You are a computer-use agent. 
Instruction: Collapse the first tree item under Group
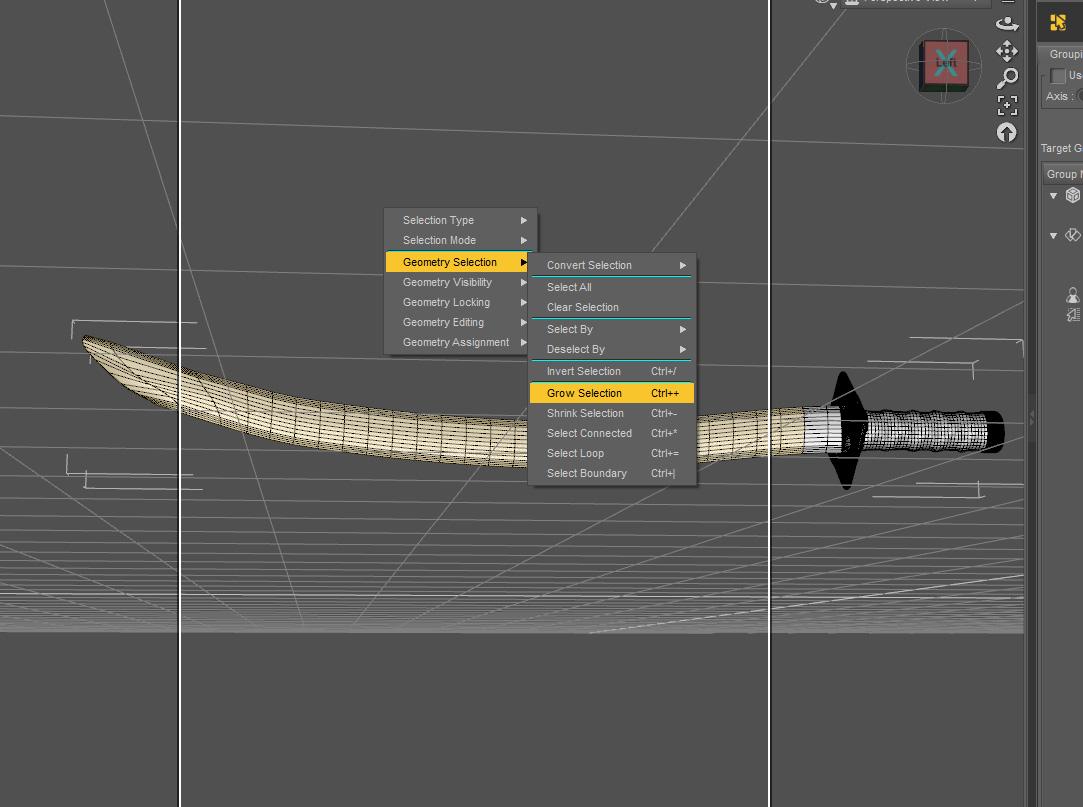(x=1052, y=195)
